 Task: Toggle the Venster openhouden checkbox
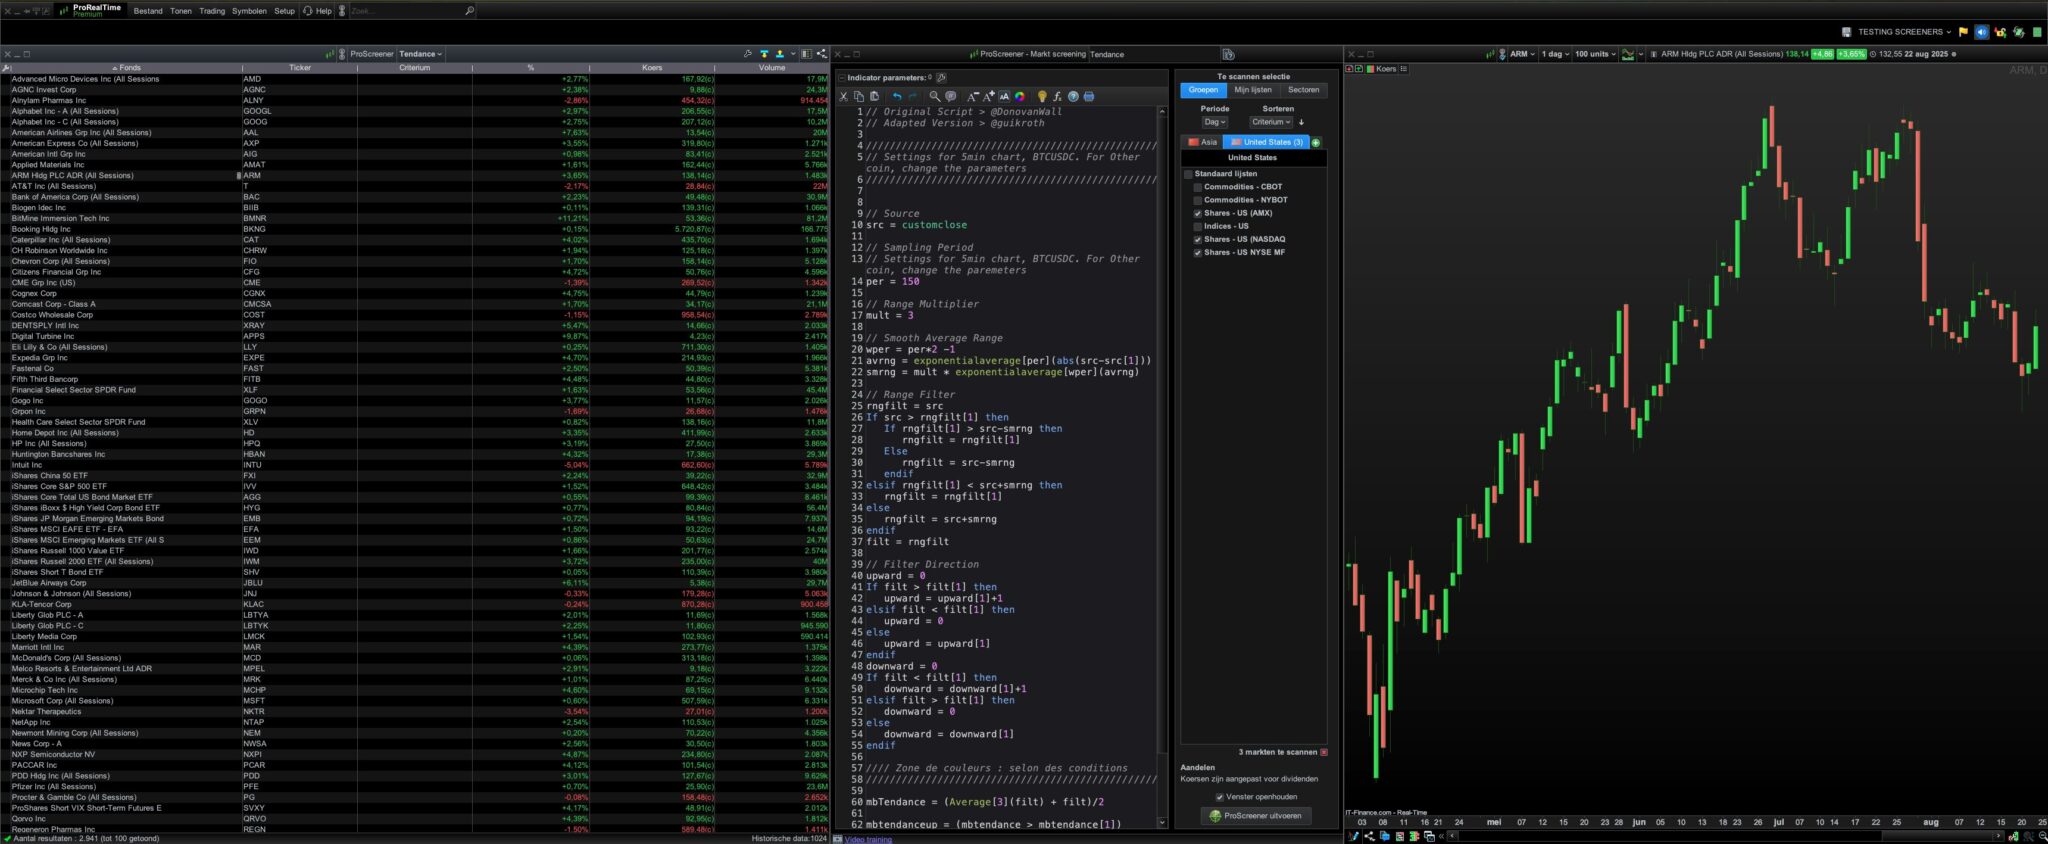[1219, 797]
